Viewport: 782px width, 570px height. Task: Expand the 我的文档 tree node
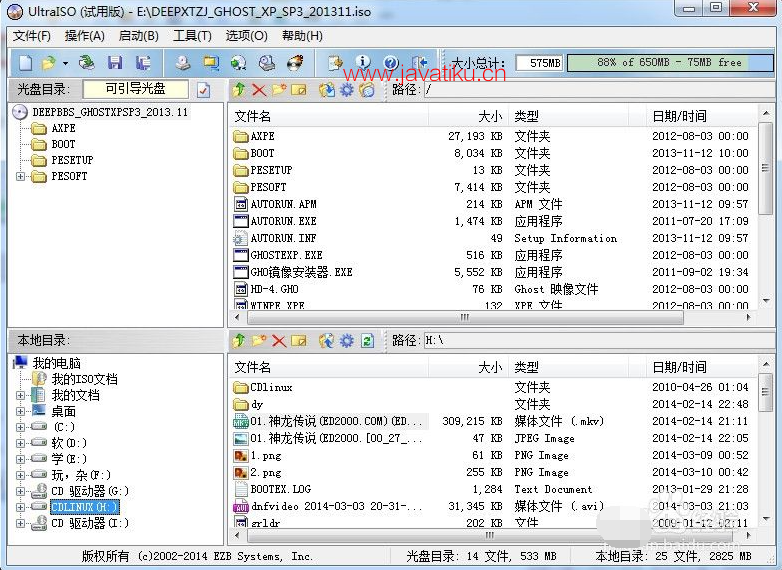[20, 395]
